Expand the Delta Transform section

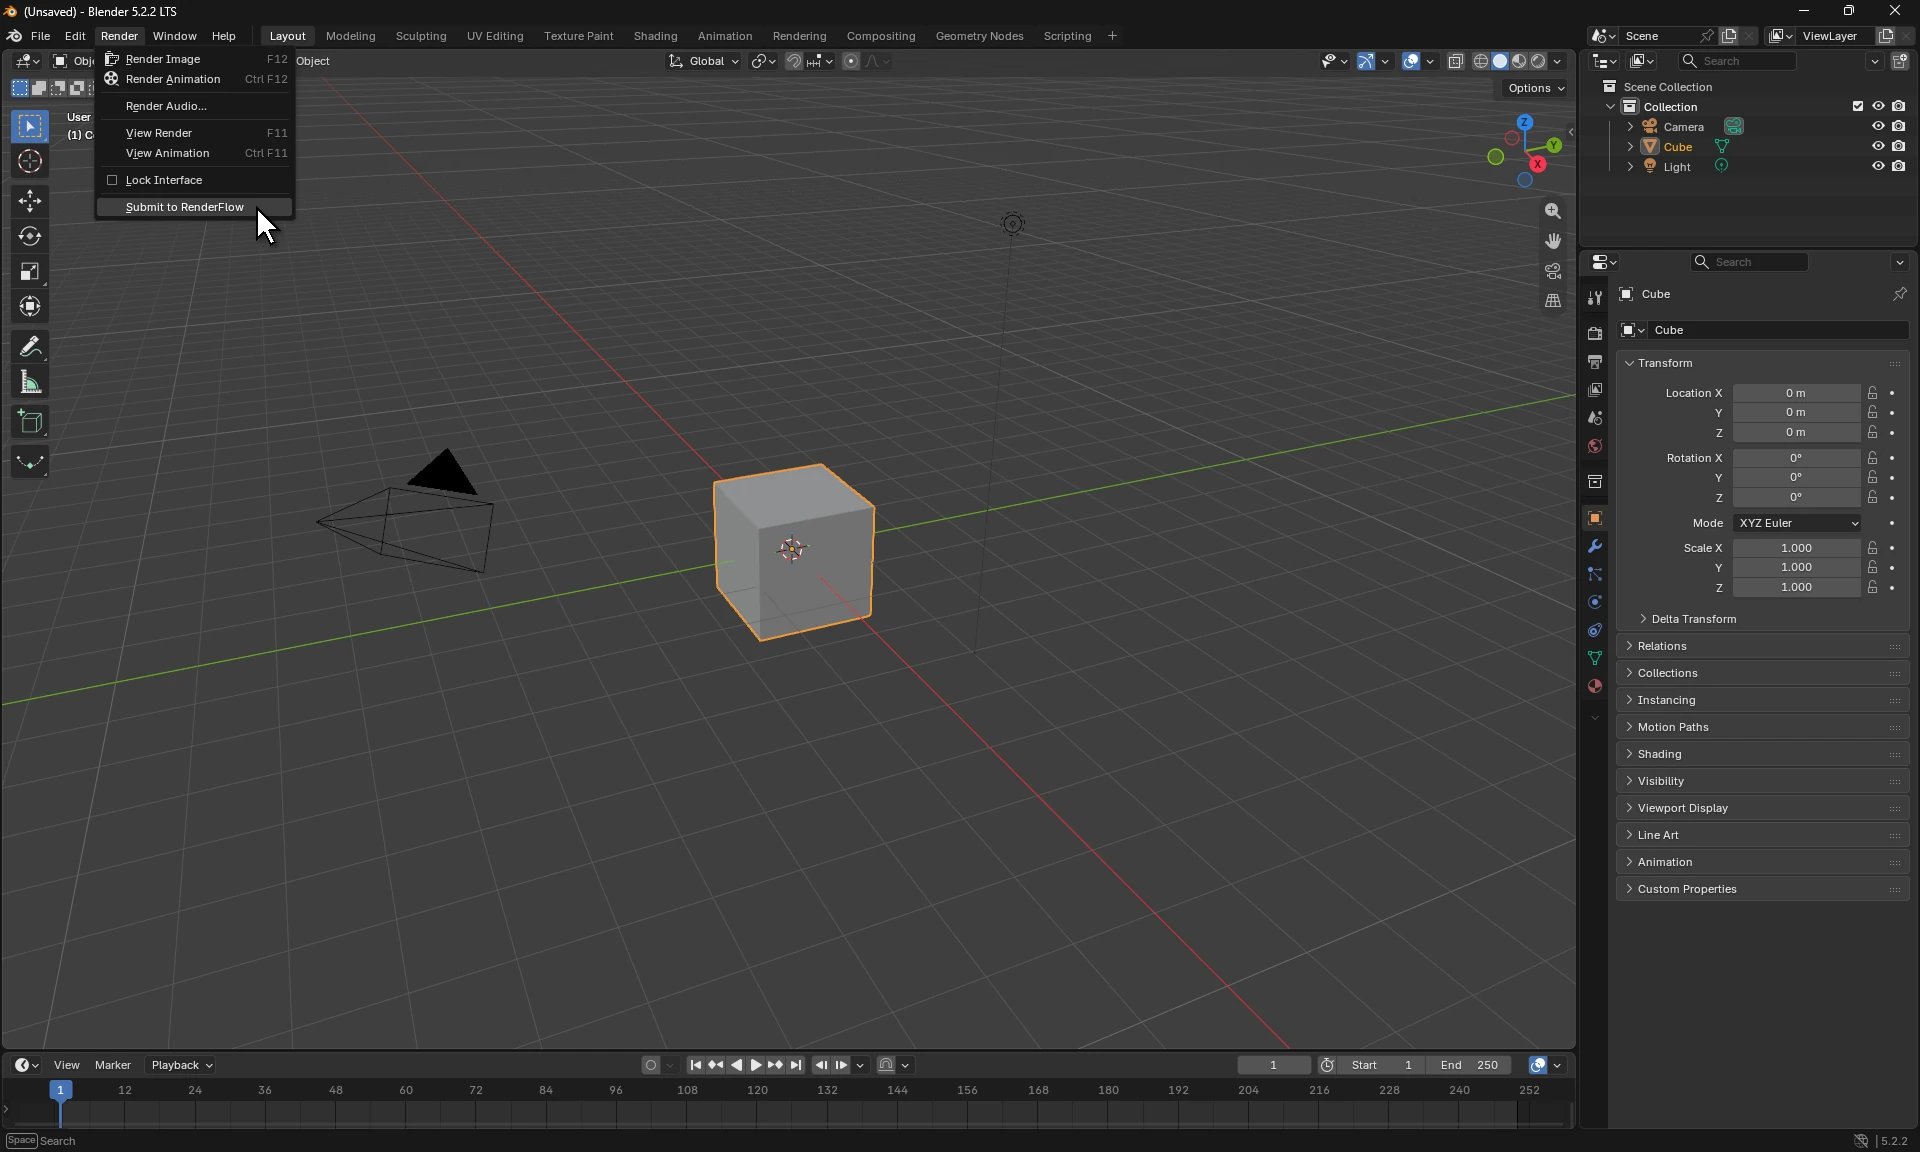(x=1693, y=619)
